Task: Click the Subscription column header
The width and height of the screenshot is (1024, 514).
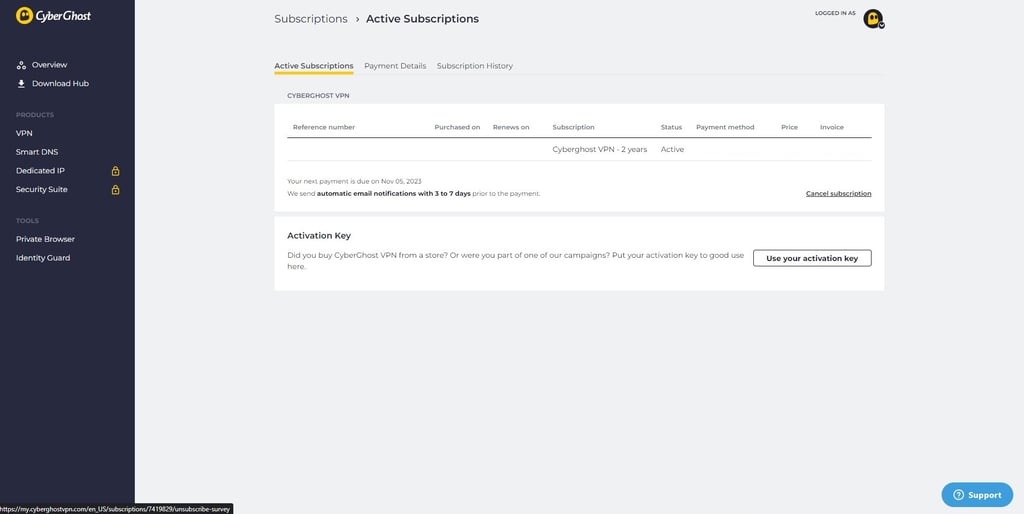Action: tap(573, 127)
